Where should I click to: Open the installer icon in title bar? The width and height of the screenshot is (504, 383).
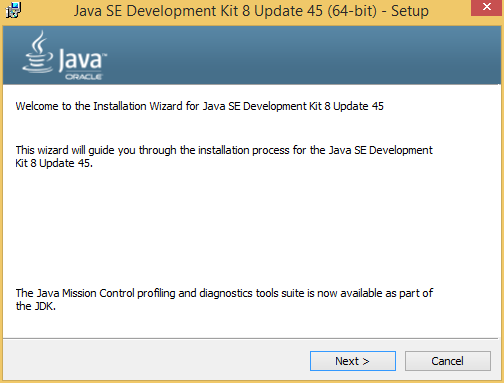(13, 10)
